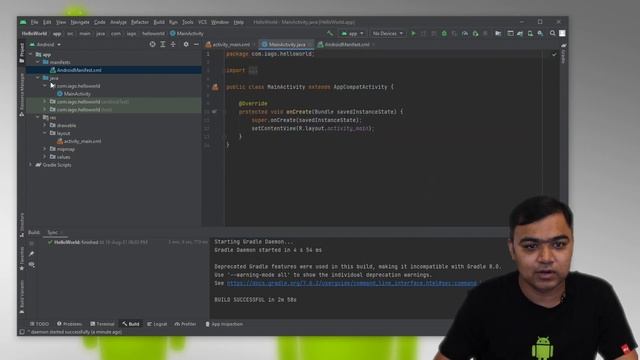Select AndroidManifest.xml in the project tree

pyautogui.click(x=79, y=70)
